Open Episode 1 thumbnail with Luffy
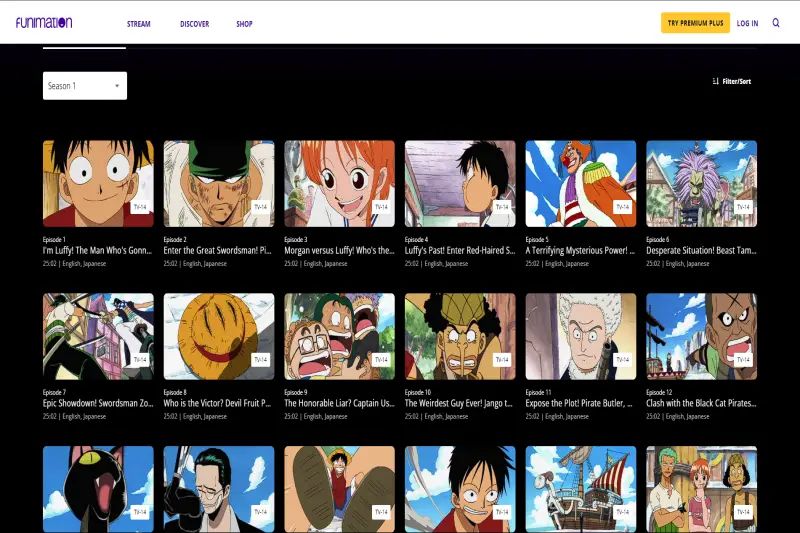Image resolution: width=800 pixels, height=533 pixels. pos(98,184)
